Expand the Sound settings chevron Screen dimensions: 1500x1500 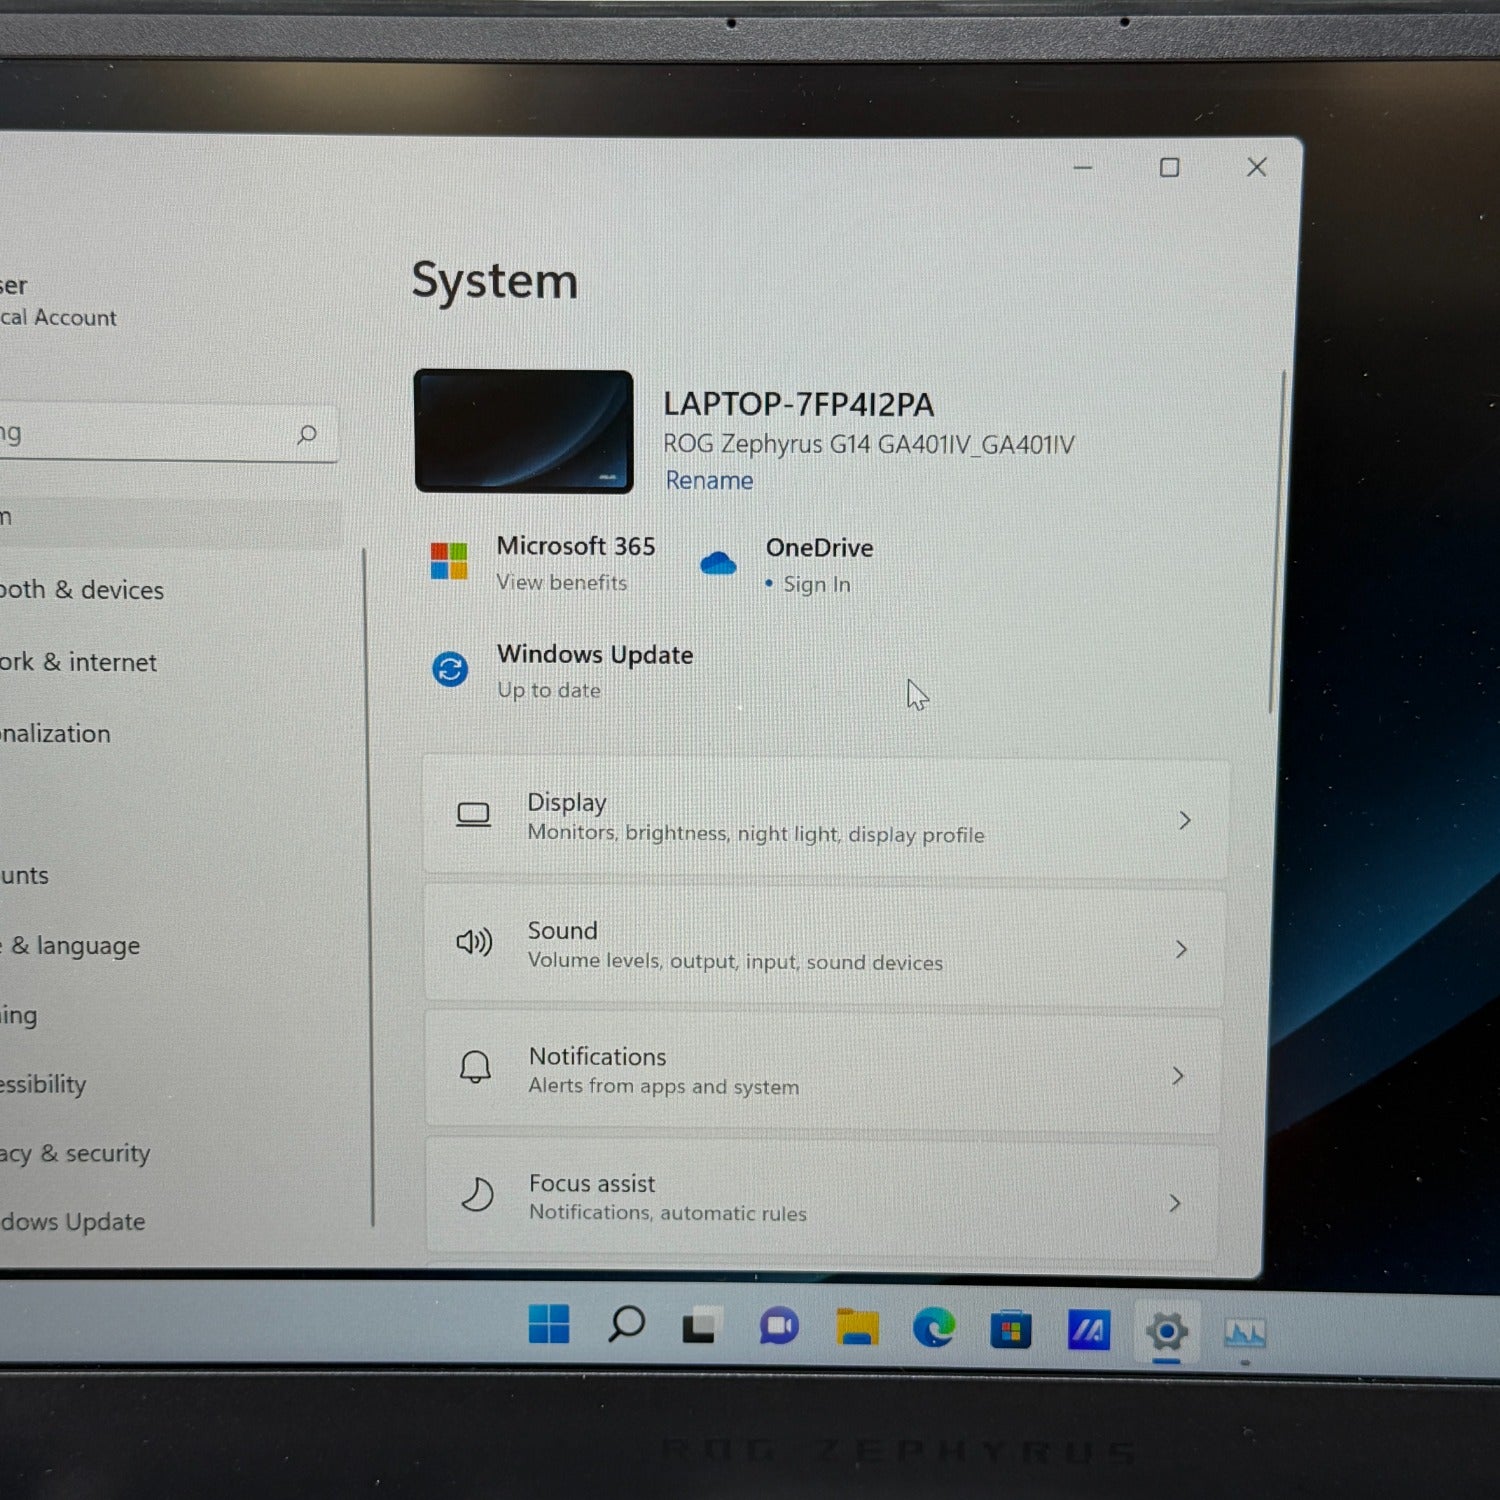tap(1181, 949)
